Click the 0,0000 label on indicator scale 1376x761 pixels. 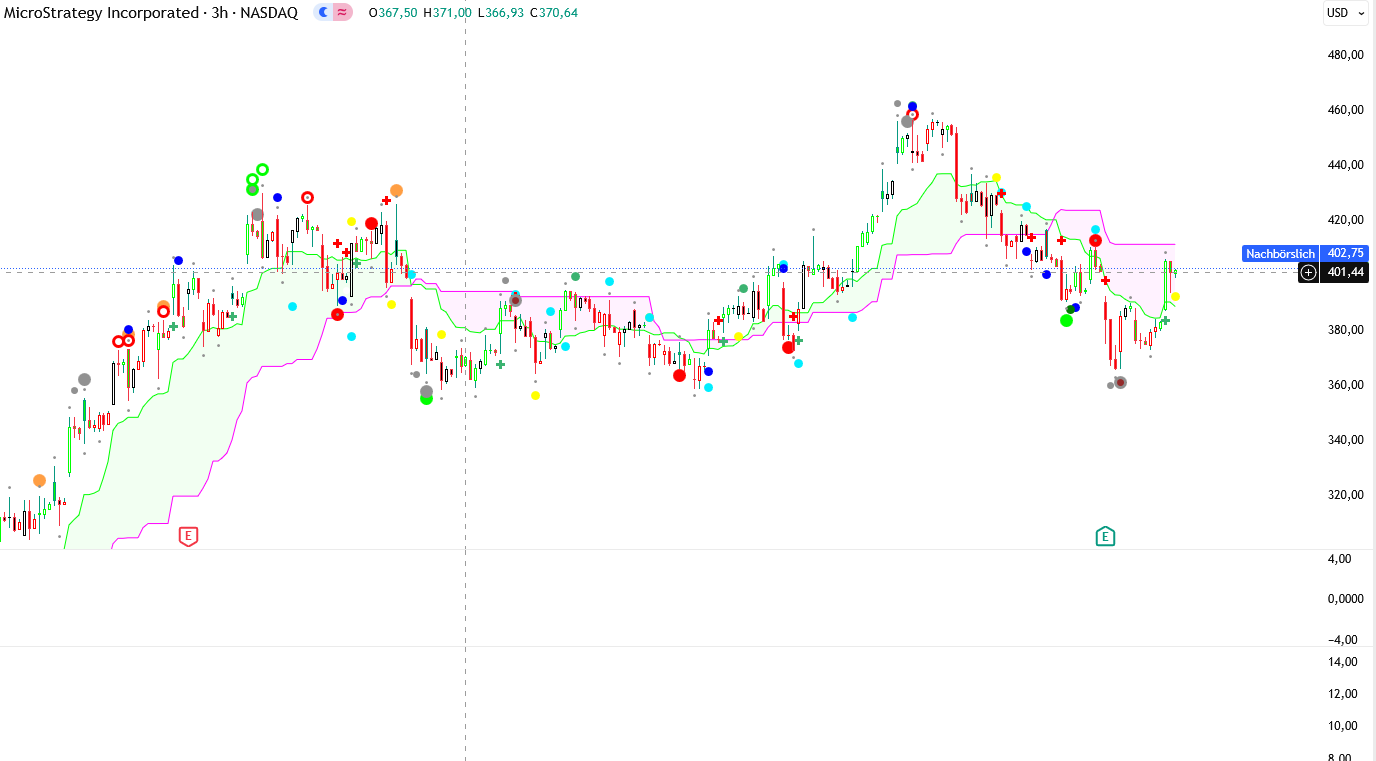click(1345, 599)
